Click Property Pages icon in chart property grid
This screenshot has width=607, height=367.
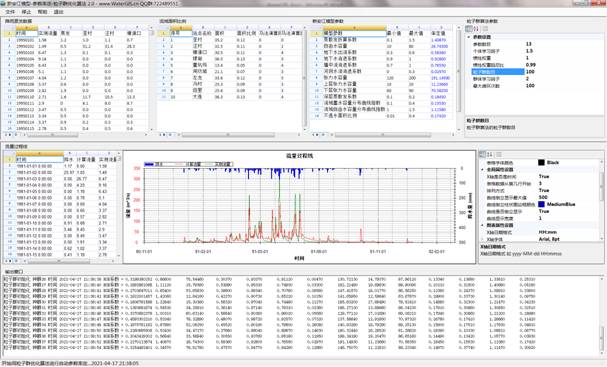499,154
